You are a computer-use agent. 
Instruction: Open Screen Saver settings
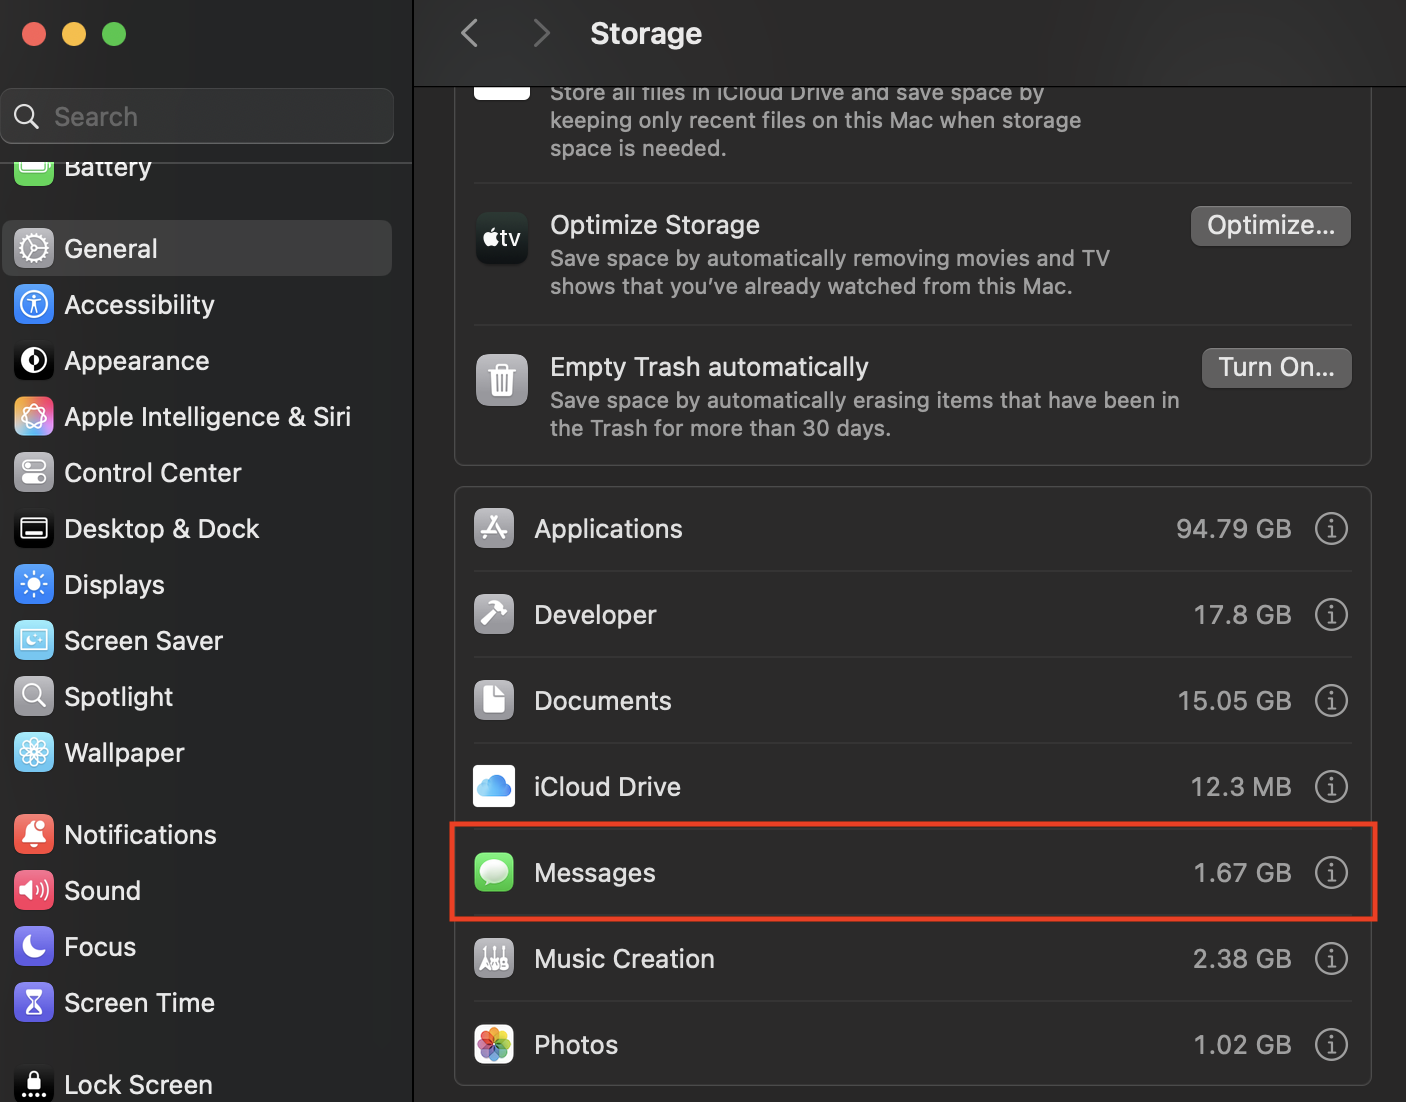[x=143, y=640]
